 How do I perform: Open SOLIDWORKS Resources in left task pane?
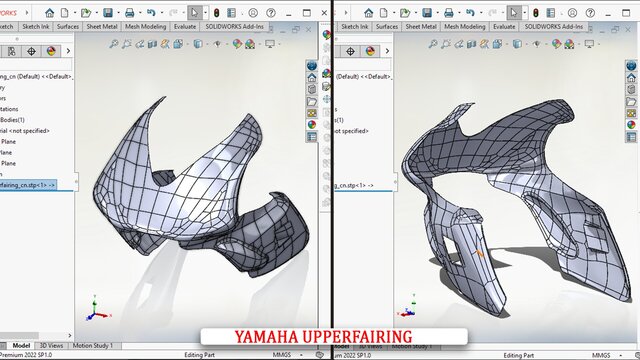[312, 77]
